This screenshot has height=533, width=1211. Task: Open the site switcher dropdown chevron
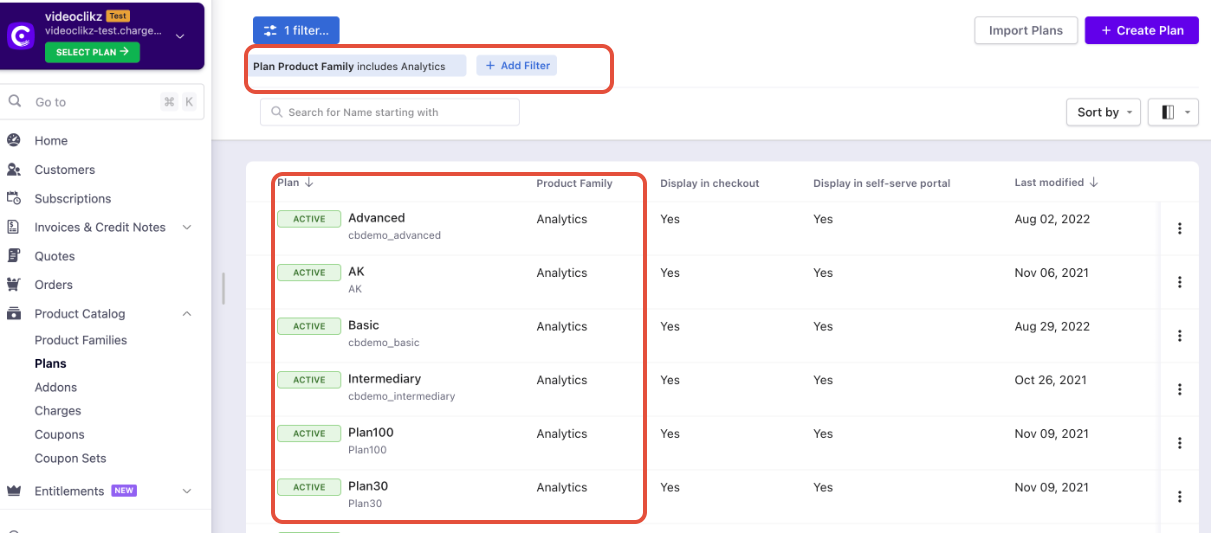[180, 36]
